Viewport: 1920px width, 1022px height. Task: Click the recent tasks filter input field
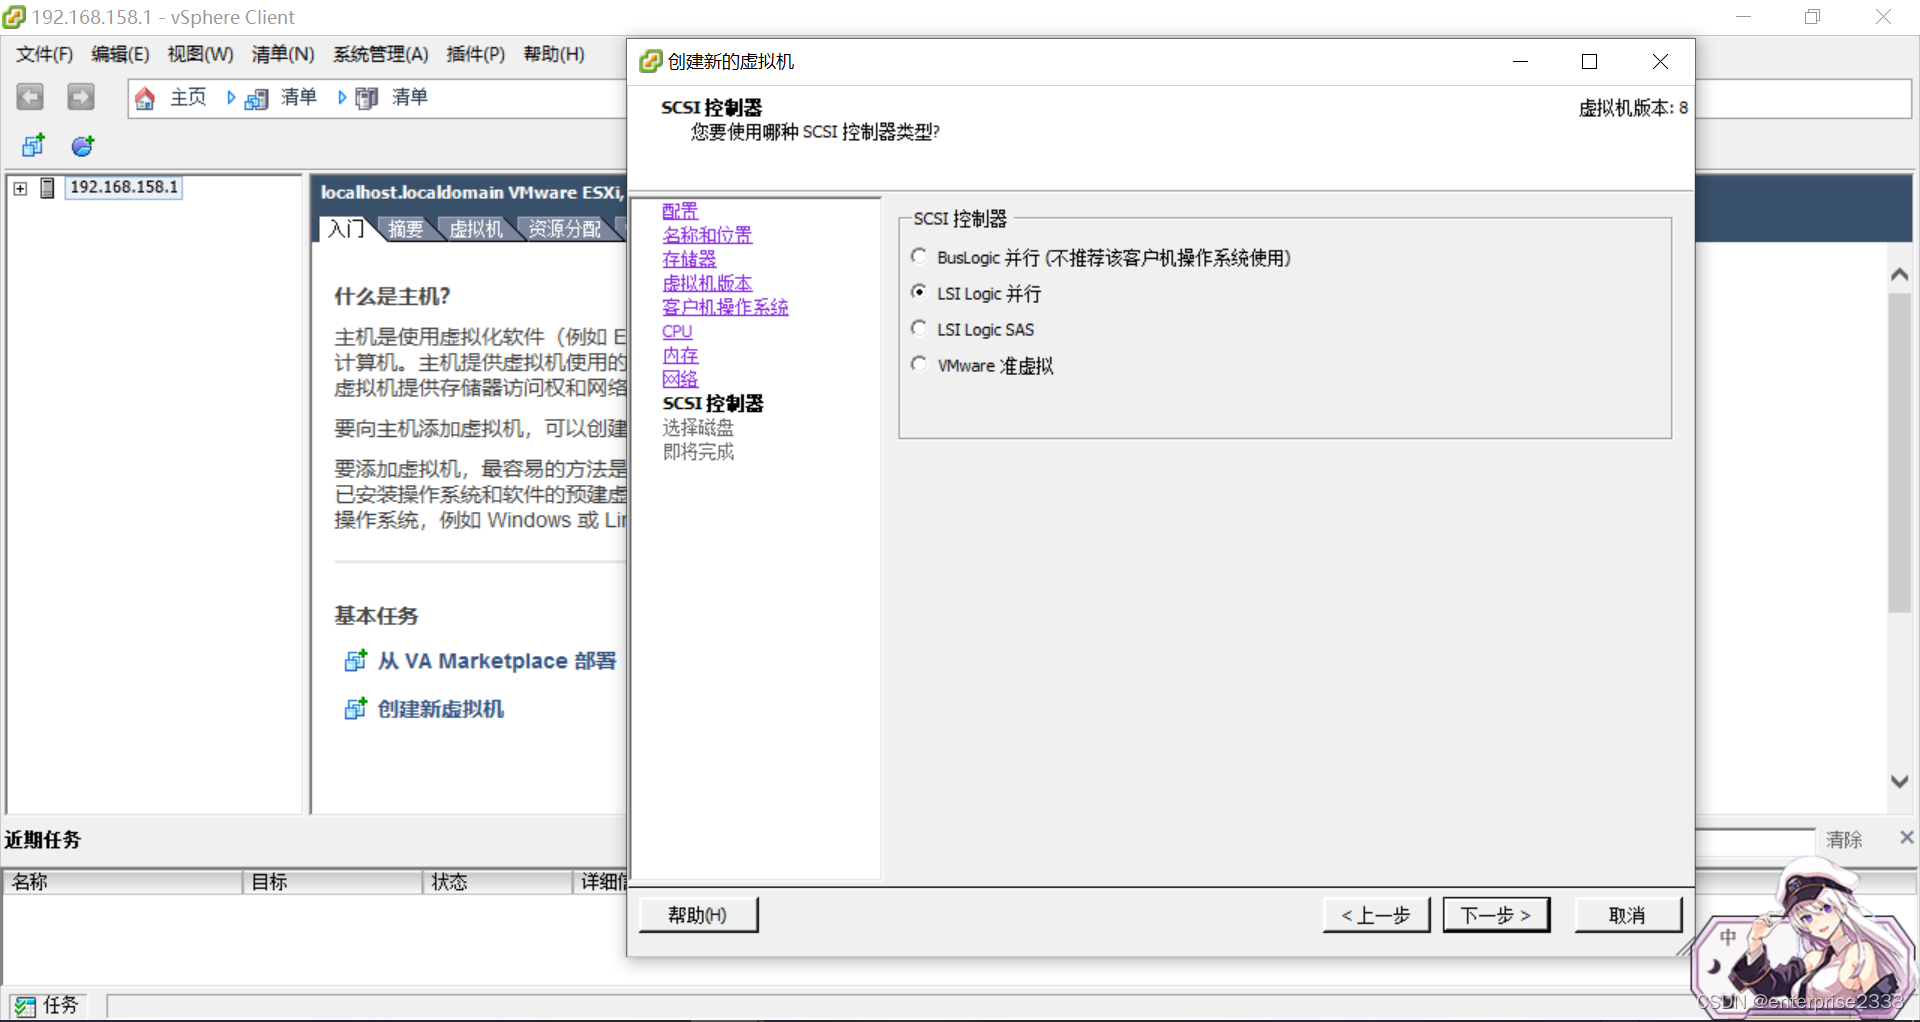click(1755, 841)
